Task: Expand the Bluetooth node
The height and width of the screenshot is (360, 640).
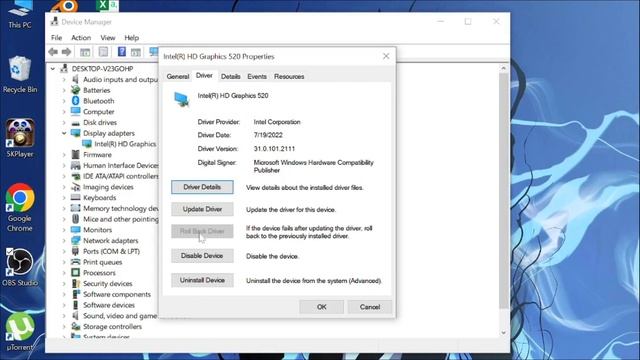Action: point(64,101)
